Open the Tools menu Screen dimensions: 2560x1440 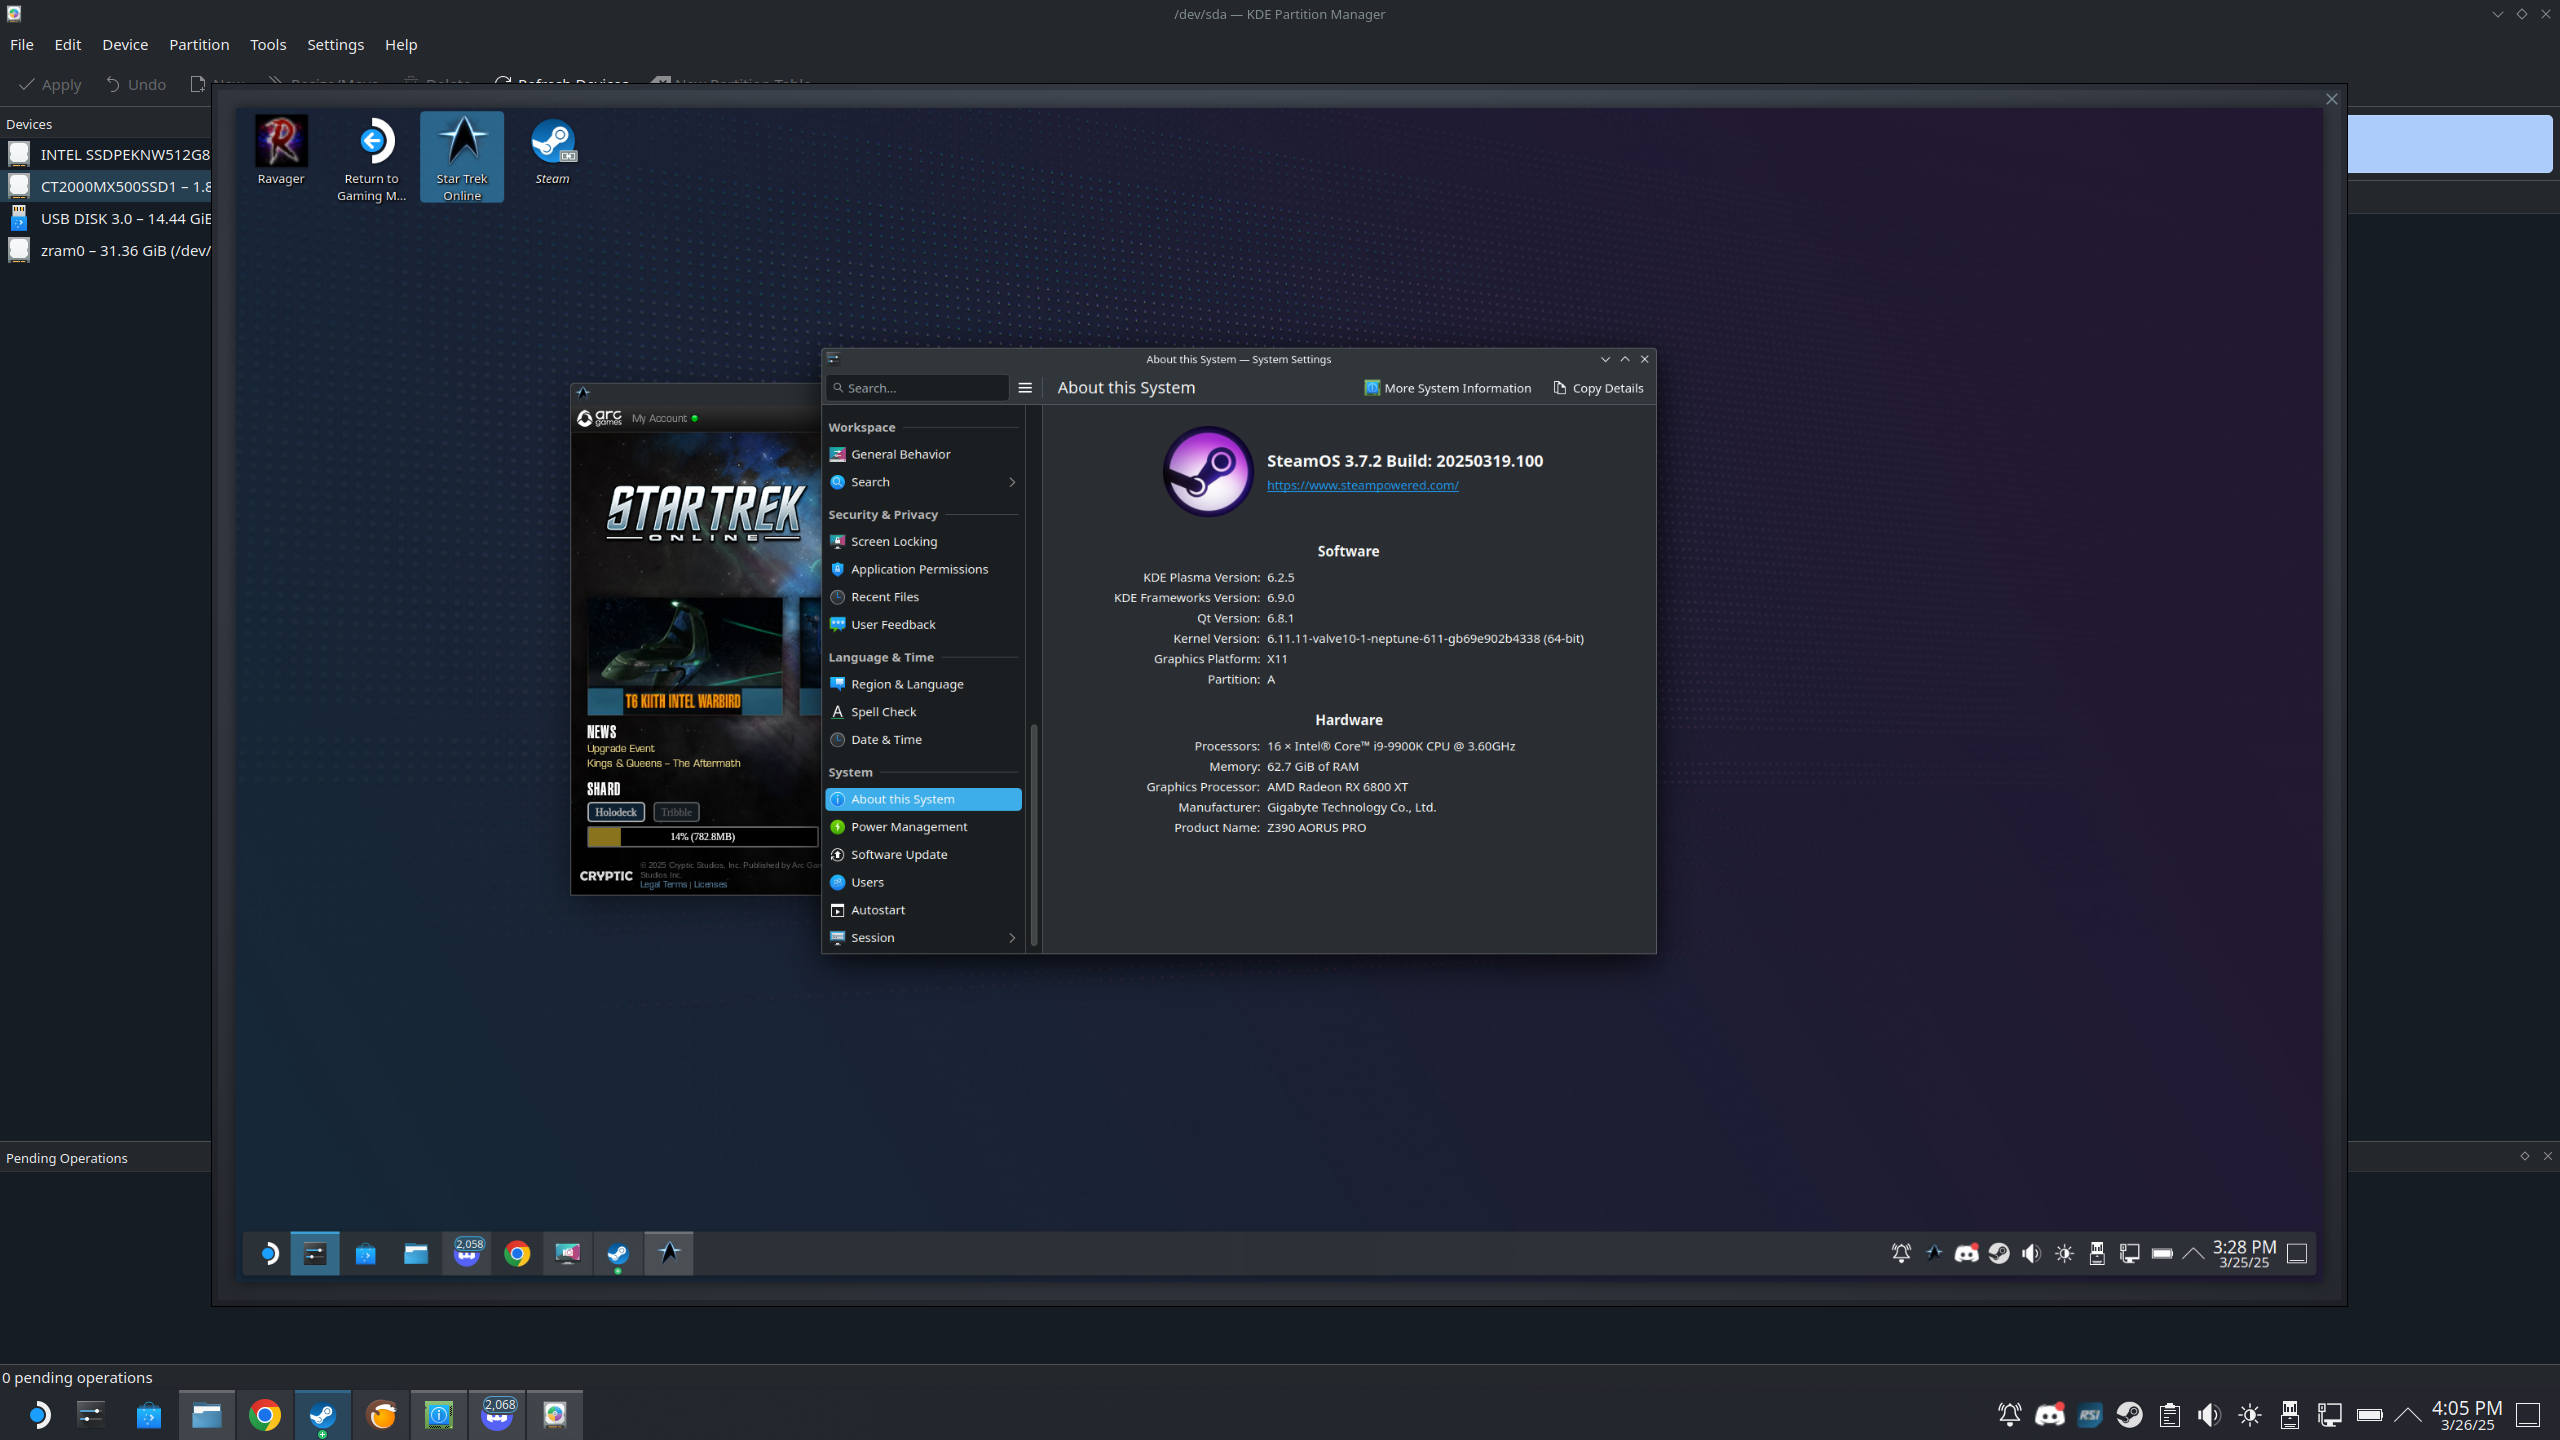pos(268,45)
